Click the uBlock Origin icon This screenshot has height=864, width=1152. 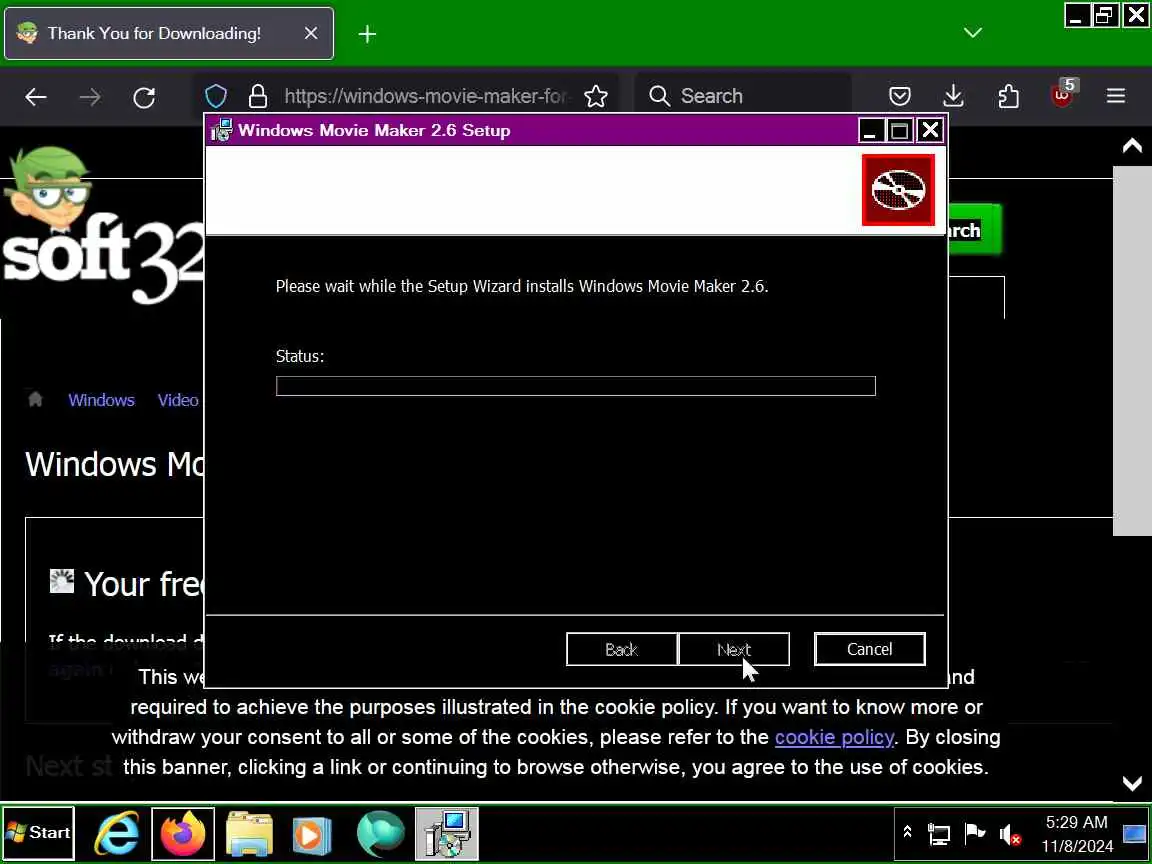tap(1062, 94)
